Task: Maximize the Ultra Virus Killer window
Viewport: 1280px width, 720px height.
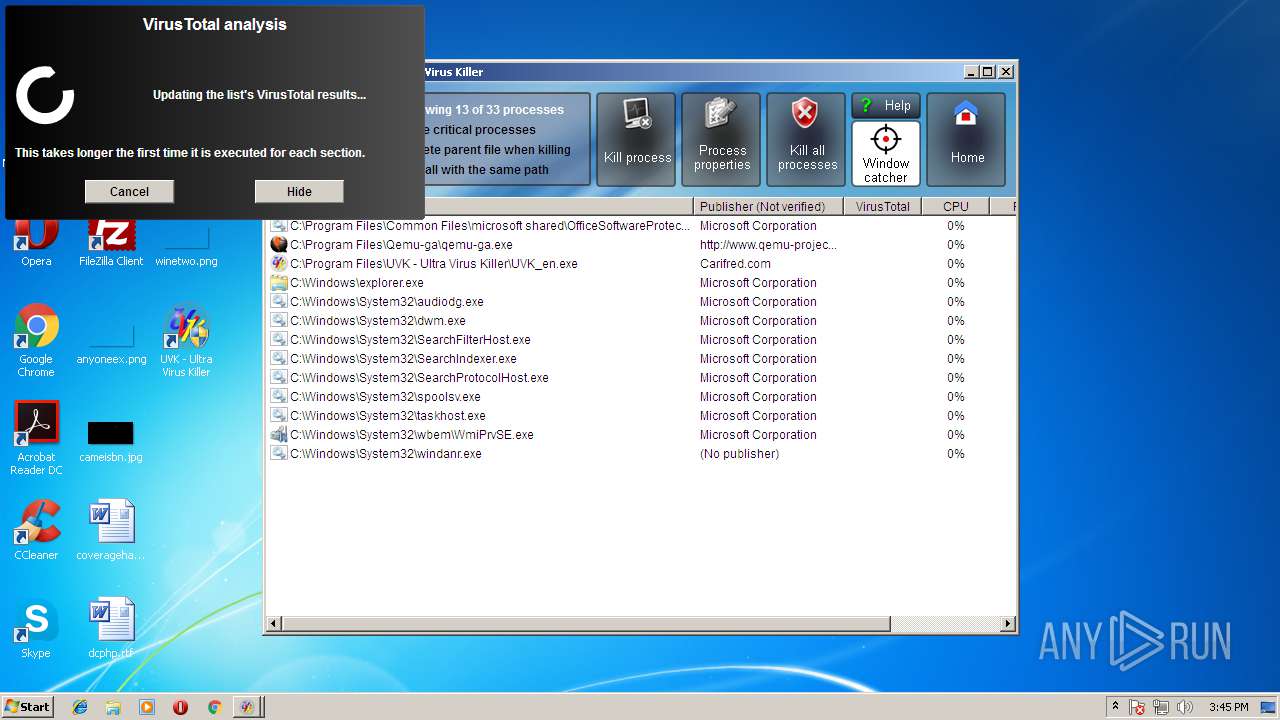Action: [988, 72]
